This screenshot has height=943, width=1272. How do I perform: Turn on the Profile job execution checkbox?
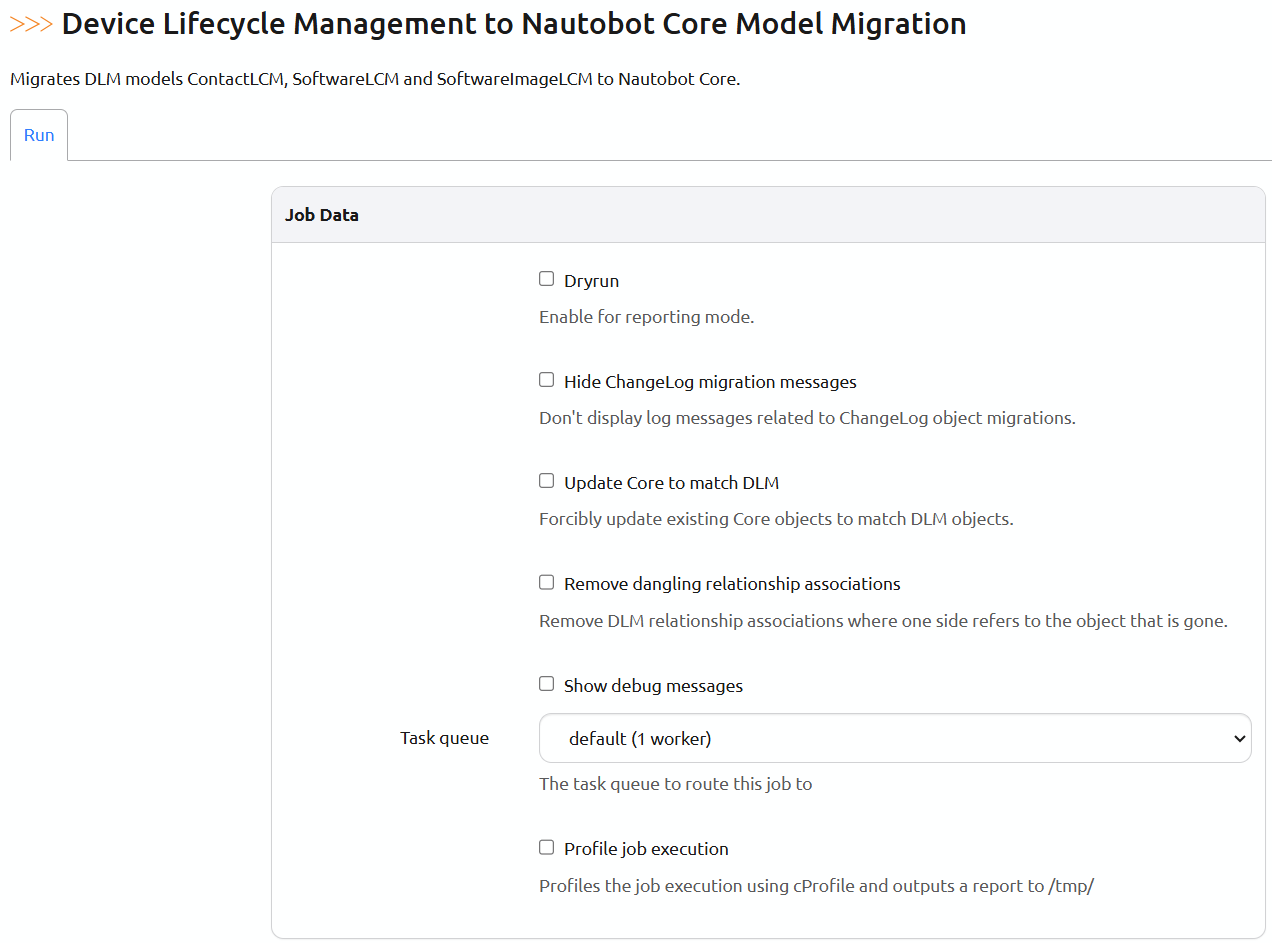pyautogui.click(x=546, y=847)
